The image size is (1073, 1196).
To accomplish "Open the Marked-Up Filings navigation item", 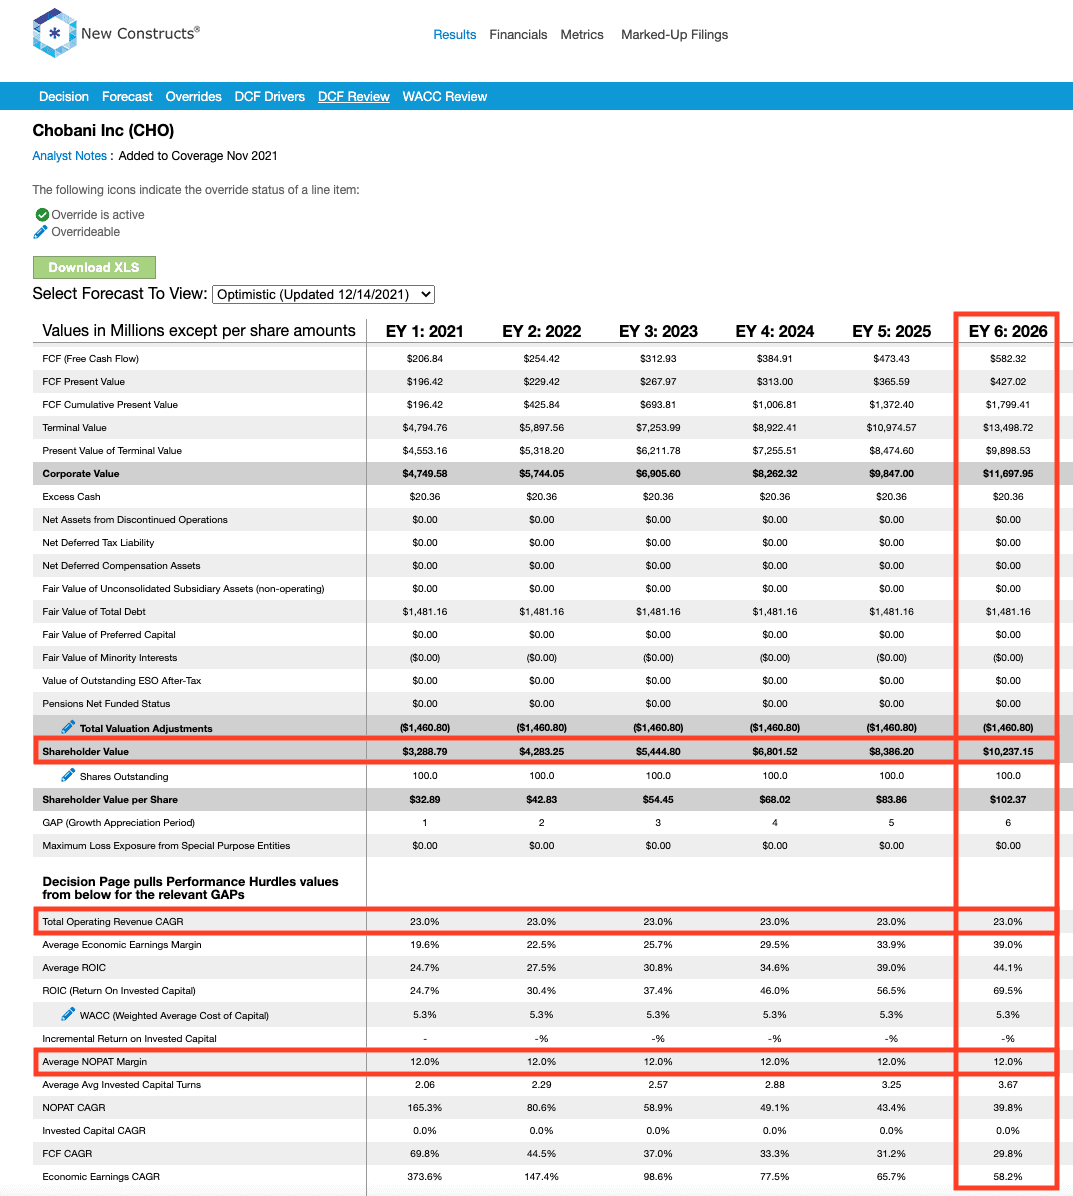I will tap(674, 34).
